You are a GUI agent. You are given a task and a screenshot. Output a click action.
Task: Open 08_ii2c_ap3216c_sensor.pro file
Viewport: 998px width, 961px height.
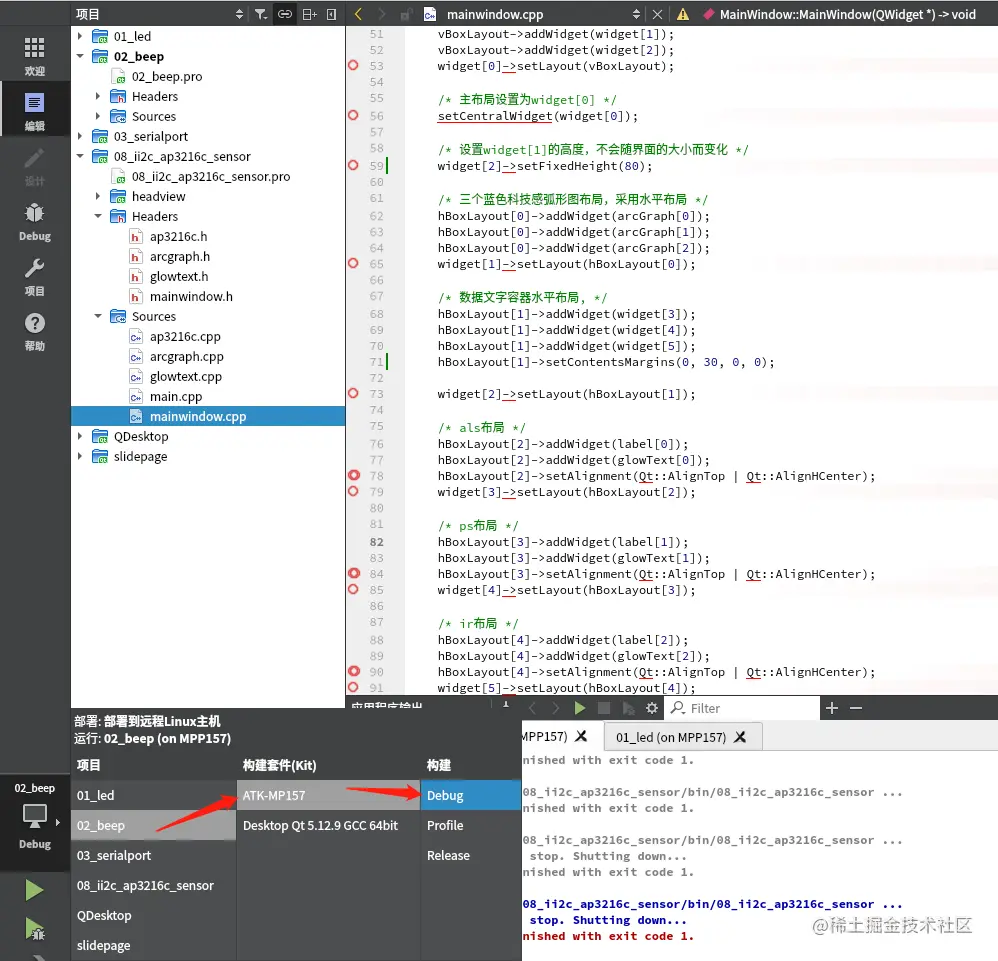pyautogui.click(x=211, y=176)
